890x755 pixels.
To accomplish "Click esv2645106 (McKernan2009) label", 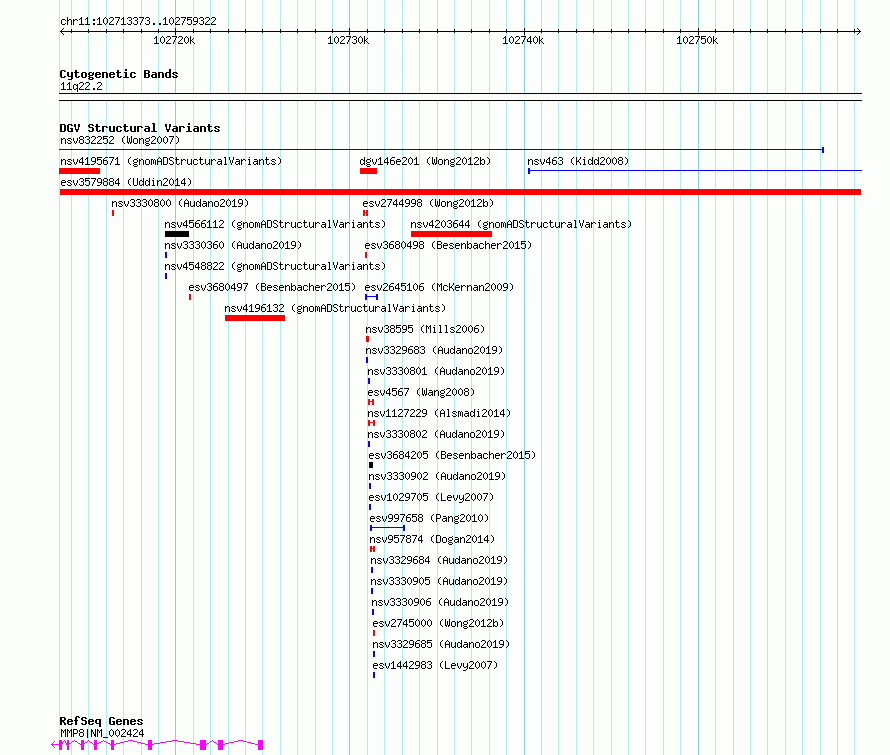I will tap(439, 287).
